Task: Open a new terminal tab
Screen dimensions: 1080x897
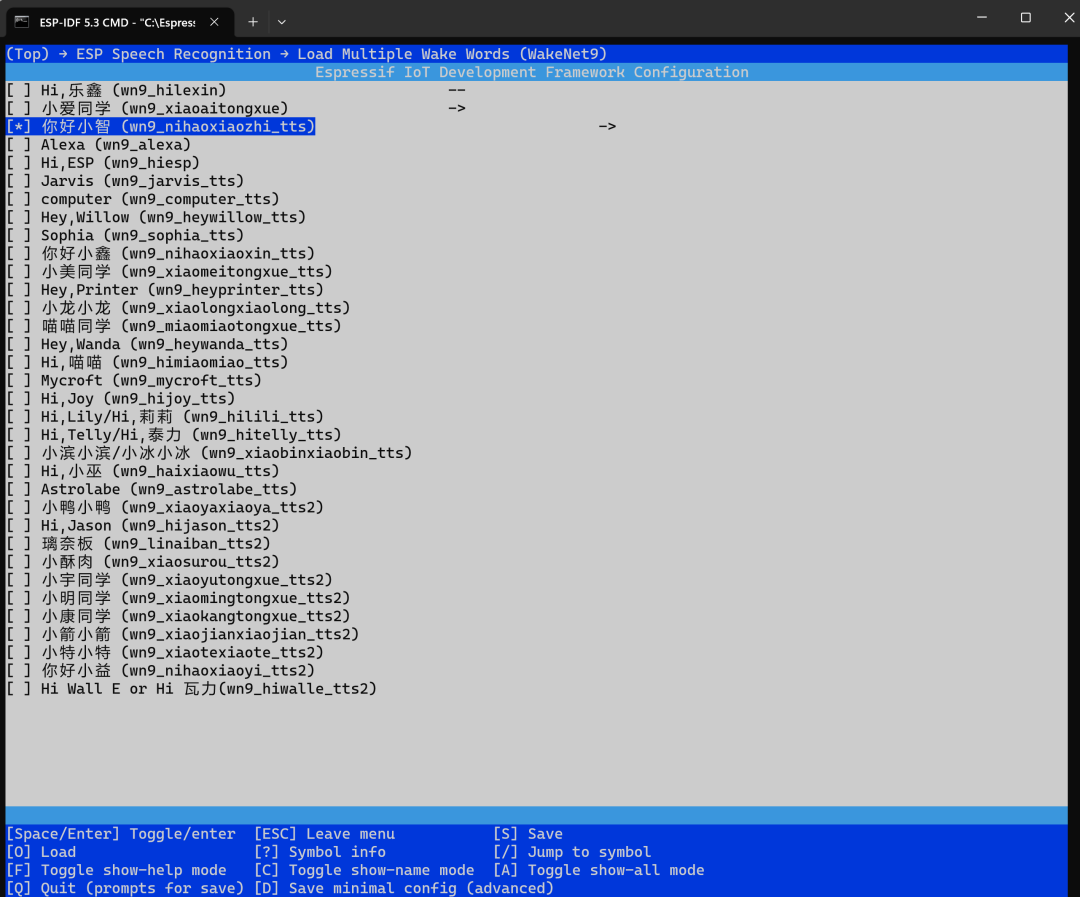Action: (253, 22)
